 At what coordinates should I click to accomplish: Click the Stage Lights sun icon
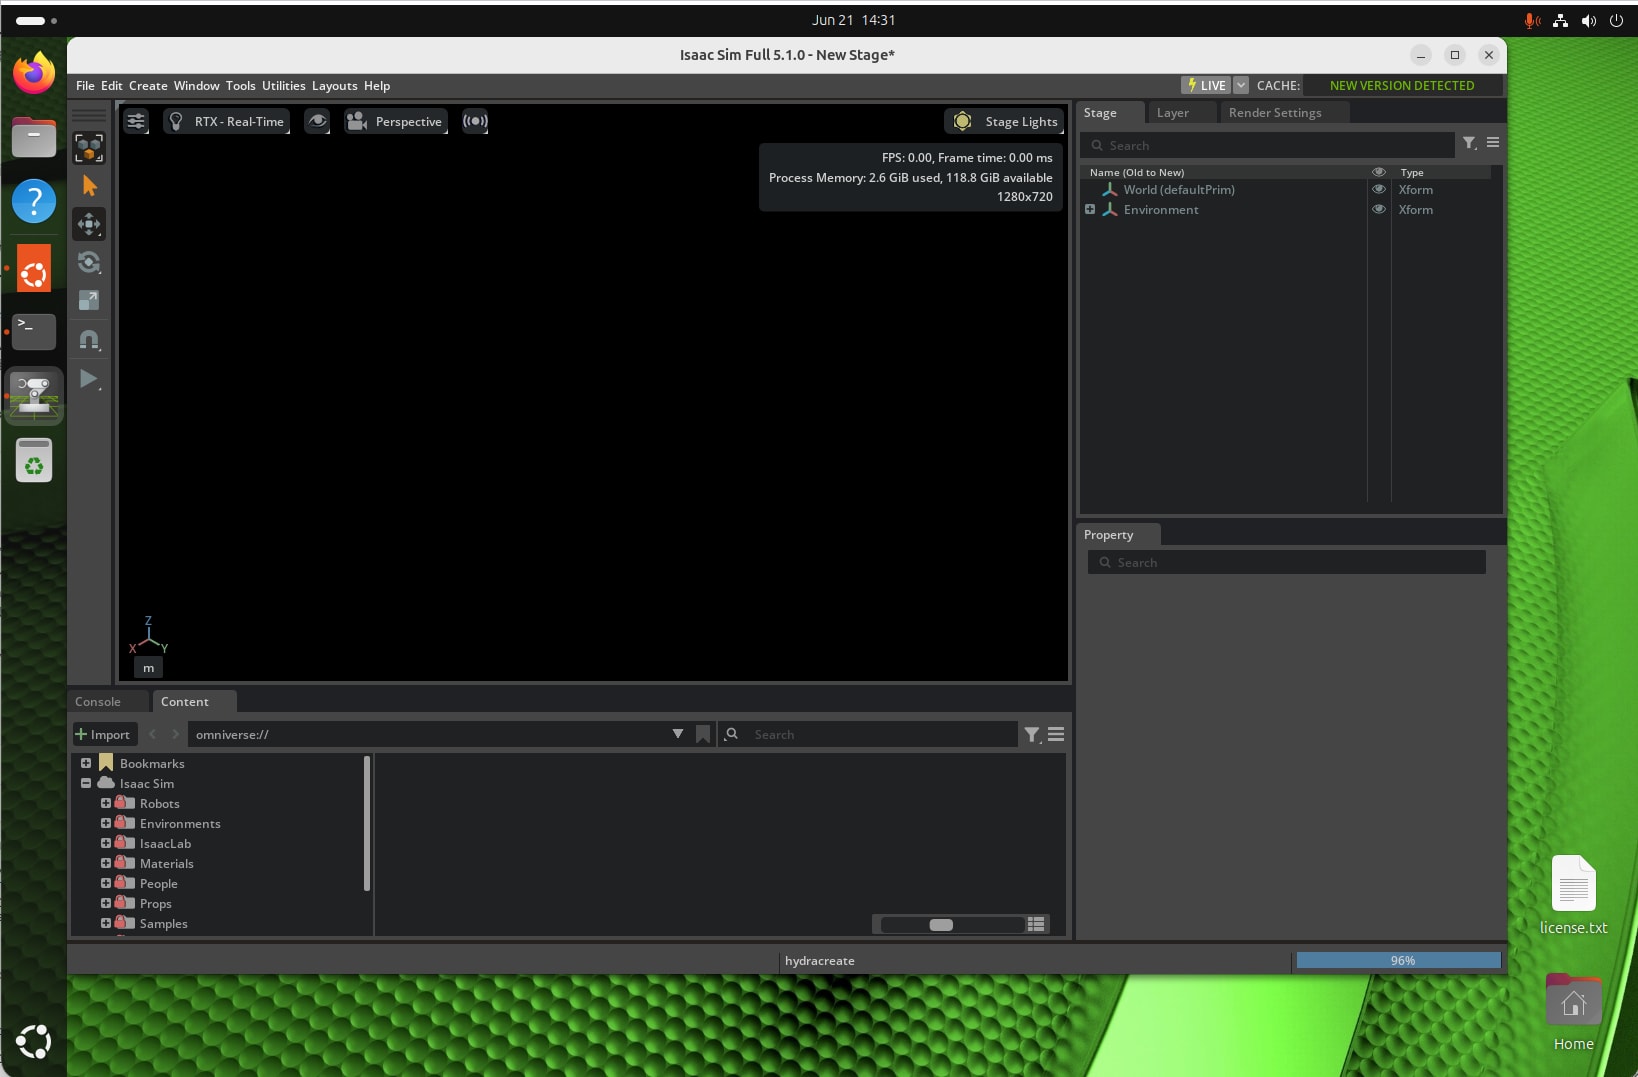[x=962, y=121]
